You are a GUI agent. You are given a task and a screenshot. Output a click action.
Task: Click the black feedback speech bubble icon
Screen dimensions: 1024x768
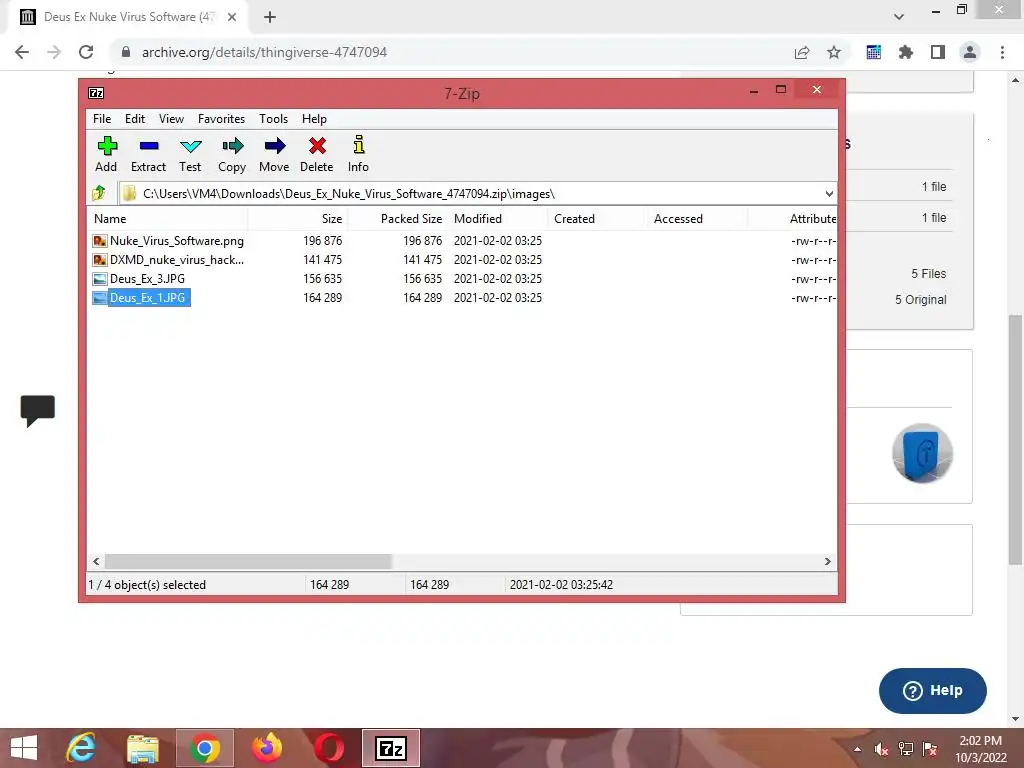(38, 411)
